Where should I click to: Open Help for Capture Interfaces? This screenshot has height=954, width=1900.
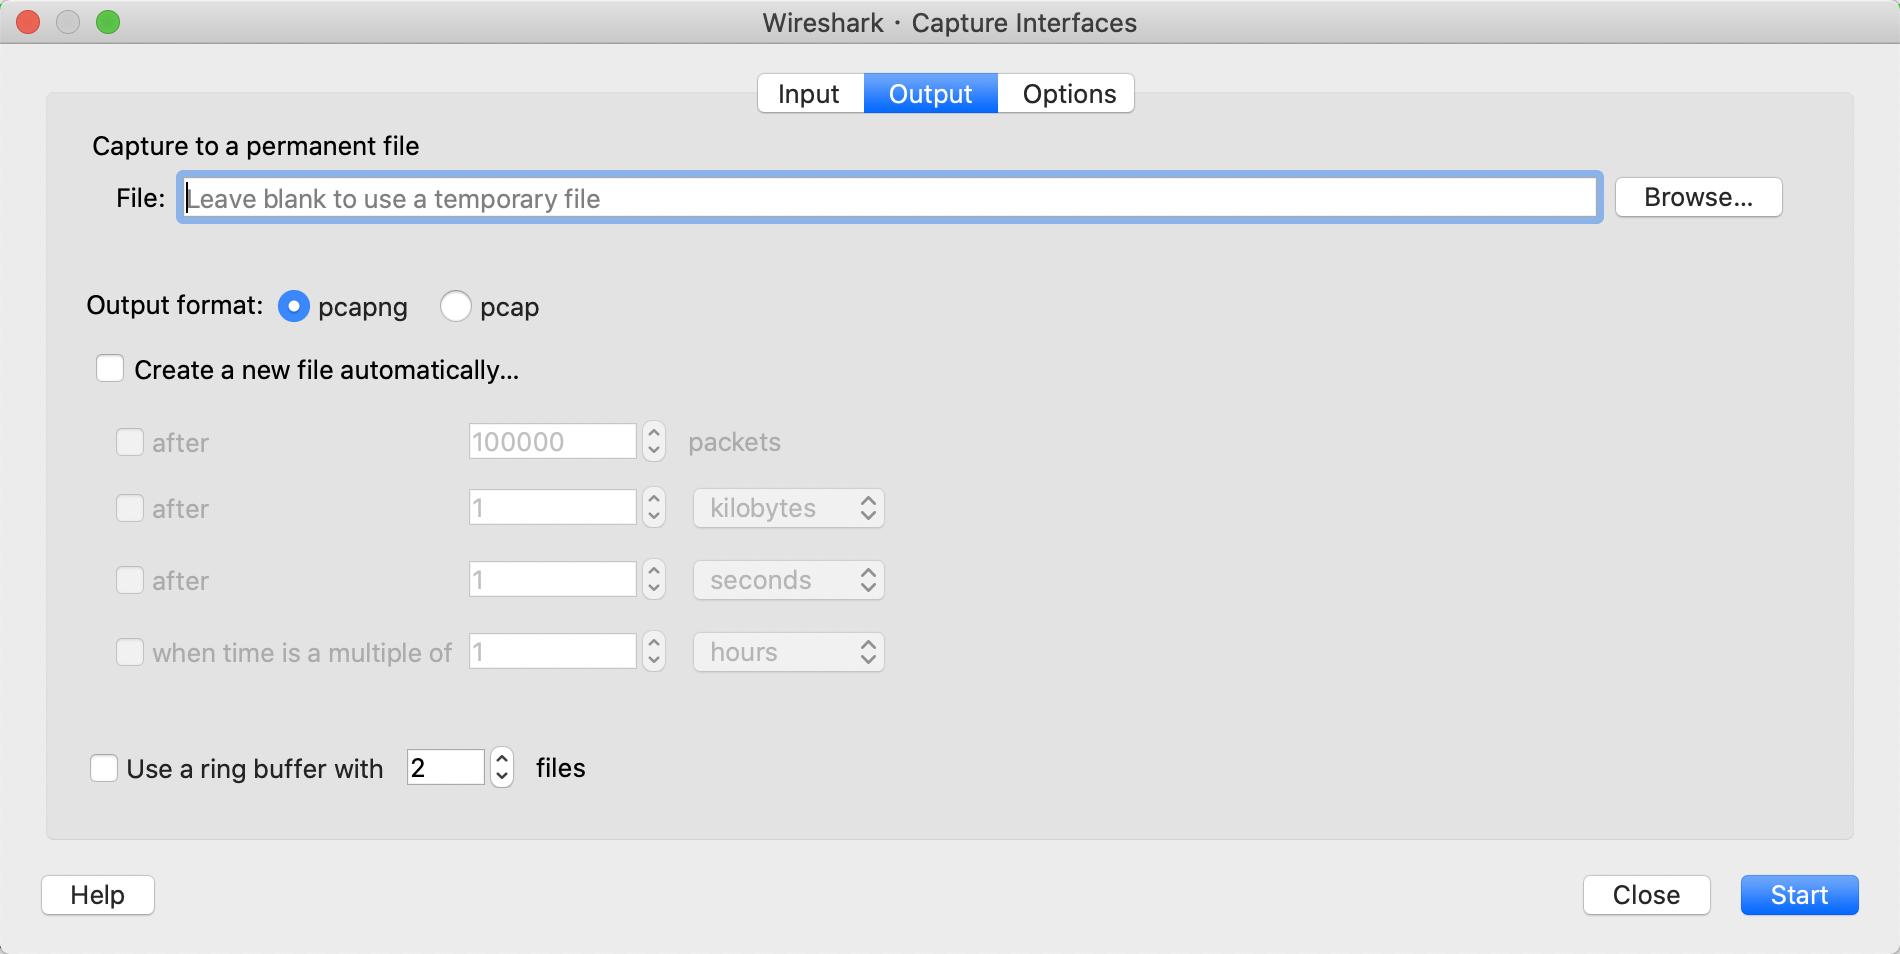click(98, 895)
